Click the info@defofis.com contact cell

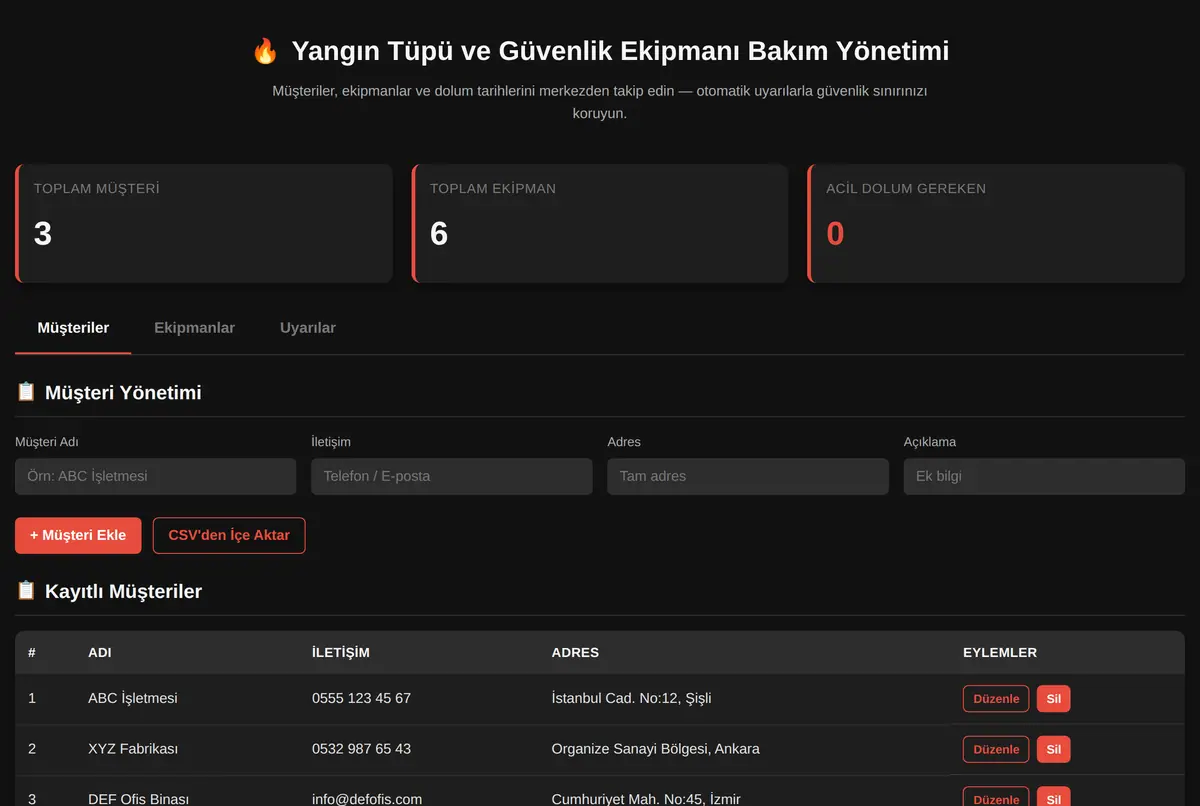click(367, 799)
